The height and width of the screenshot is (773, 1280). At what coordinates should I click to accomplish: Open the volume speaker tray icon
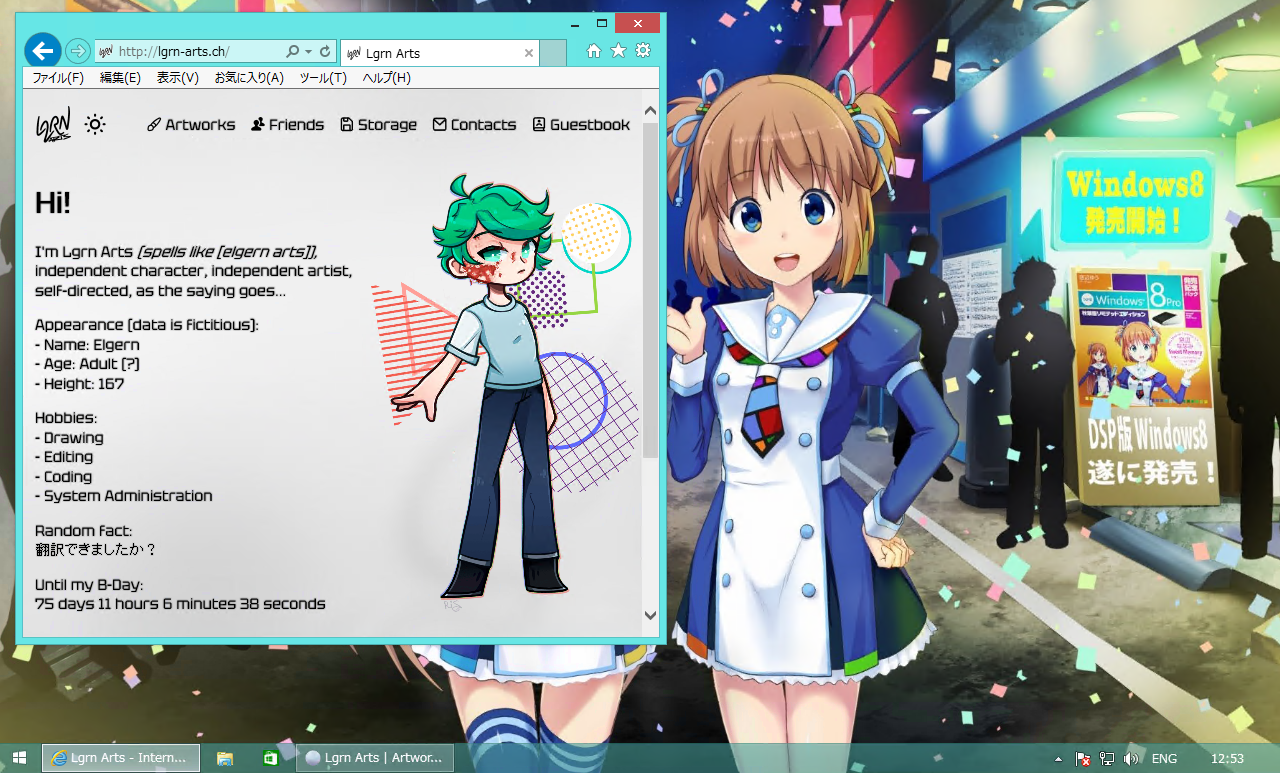click(x=1131, y=759)
